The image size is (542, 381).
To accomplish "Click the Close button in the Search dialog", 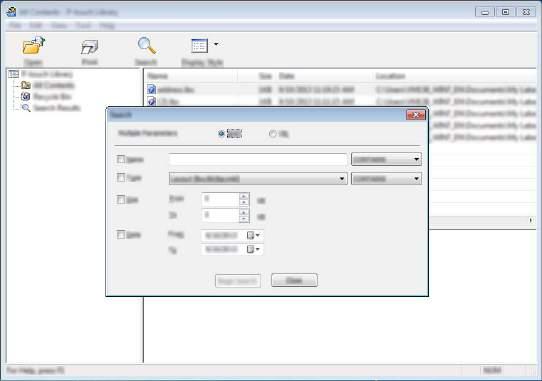I will tap(294, 280).
